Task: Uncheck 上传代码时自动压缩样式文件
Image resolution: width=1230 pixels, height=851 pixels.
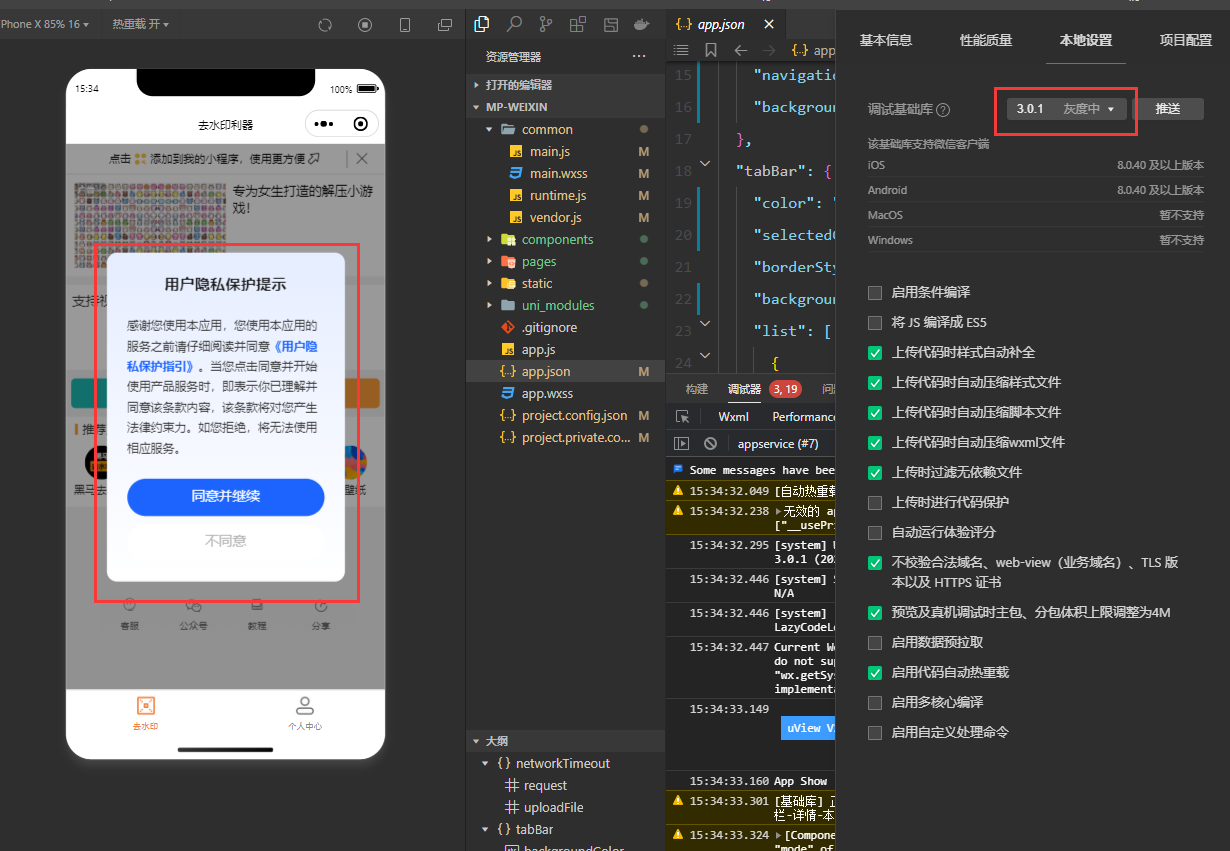Action: pyautogui.click(x=875, y=382)
